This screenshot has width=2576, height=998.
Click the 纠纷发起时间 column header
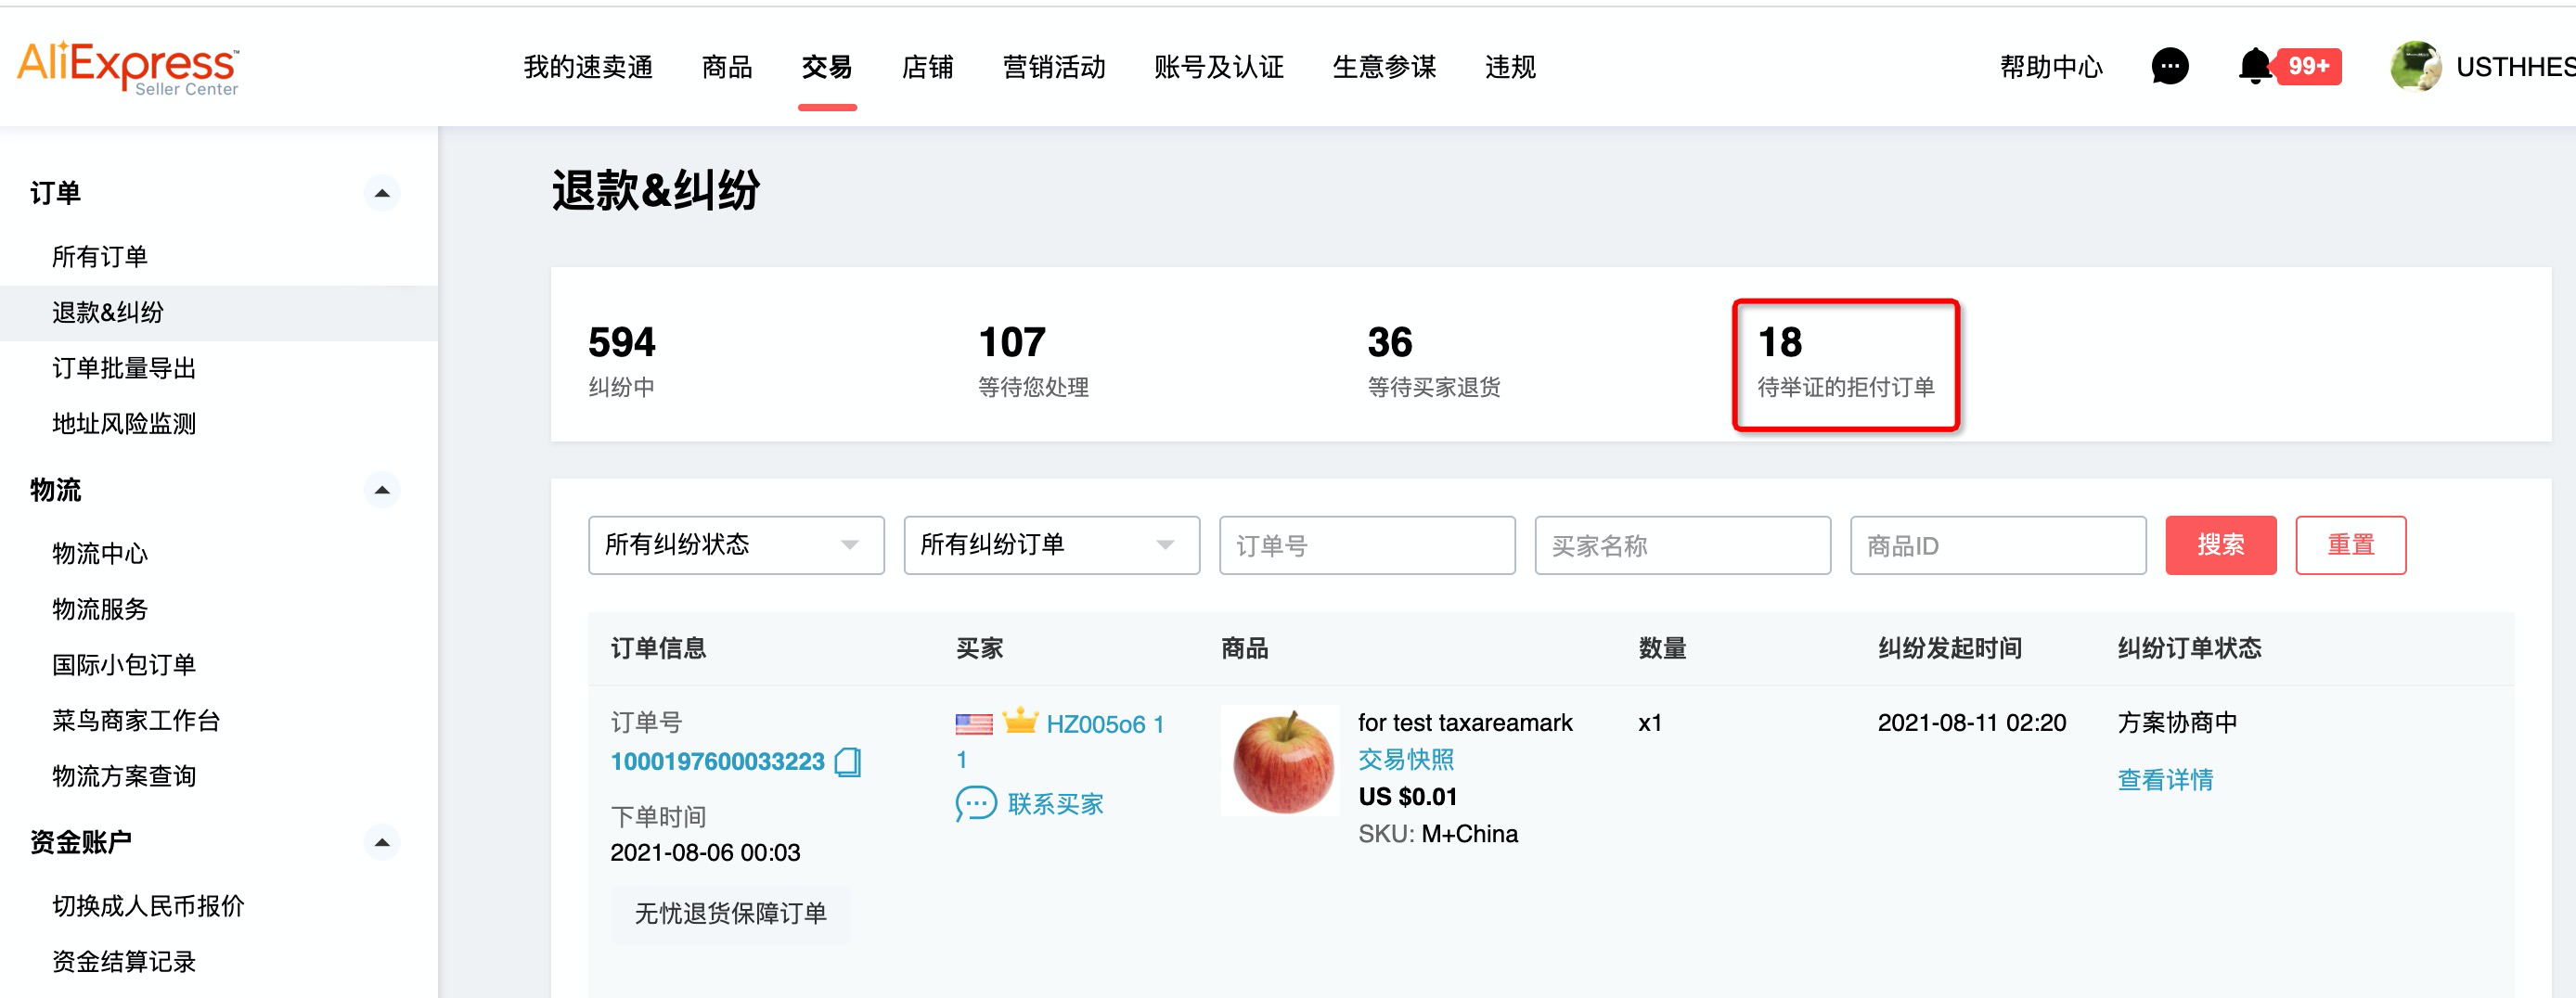pyautogui.click(x=1949, y=649)
